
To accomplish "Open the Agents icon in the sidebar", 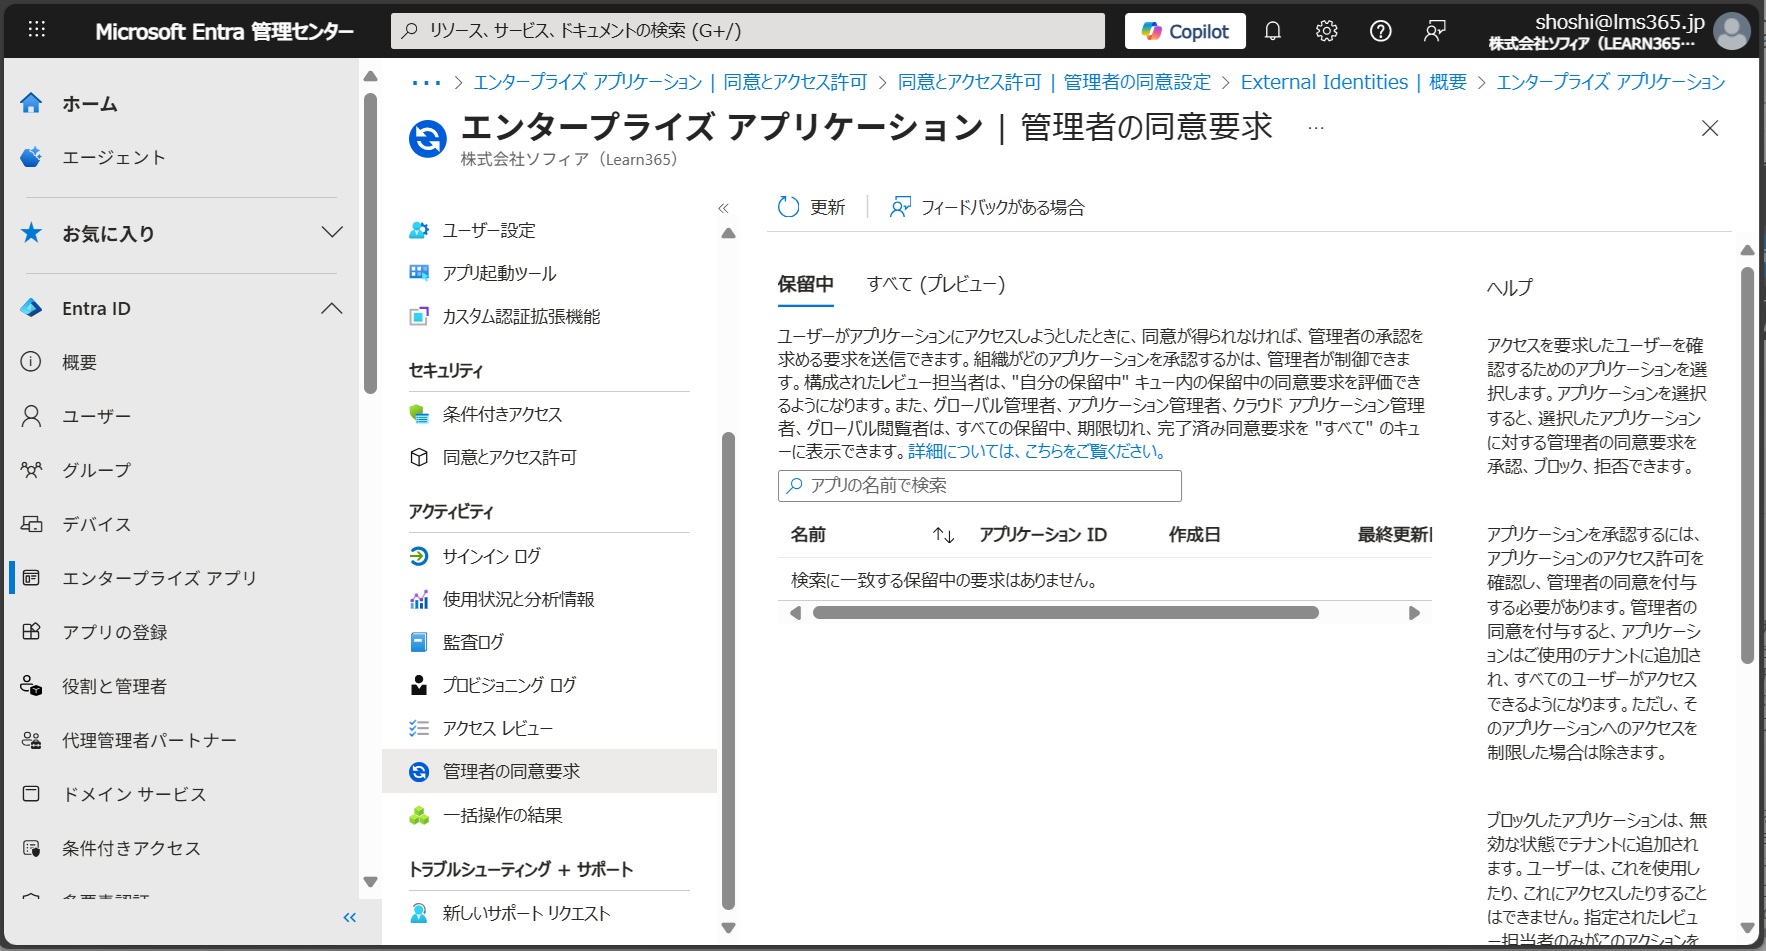I will (32, 157).
